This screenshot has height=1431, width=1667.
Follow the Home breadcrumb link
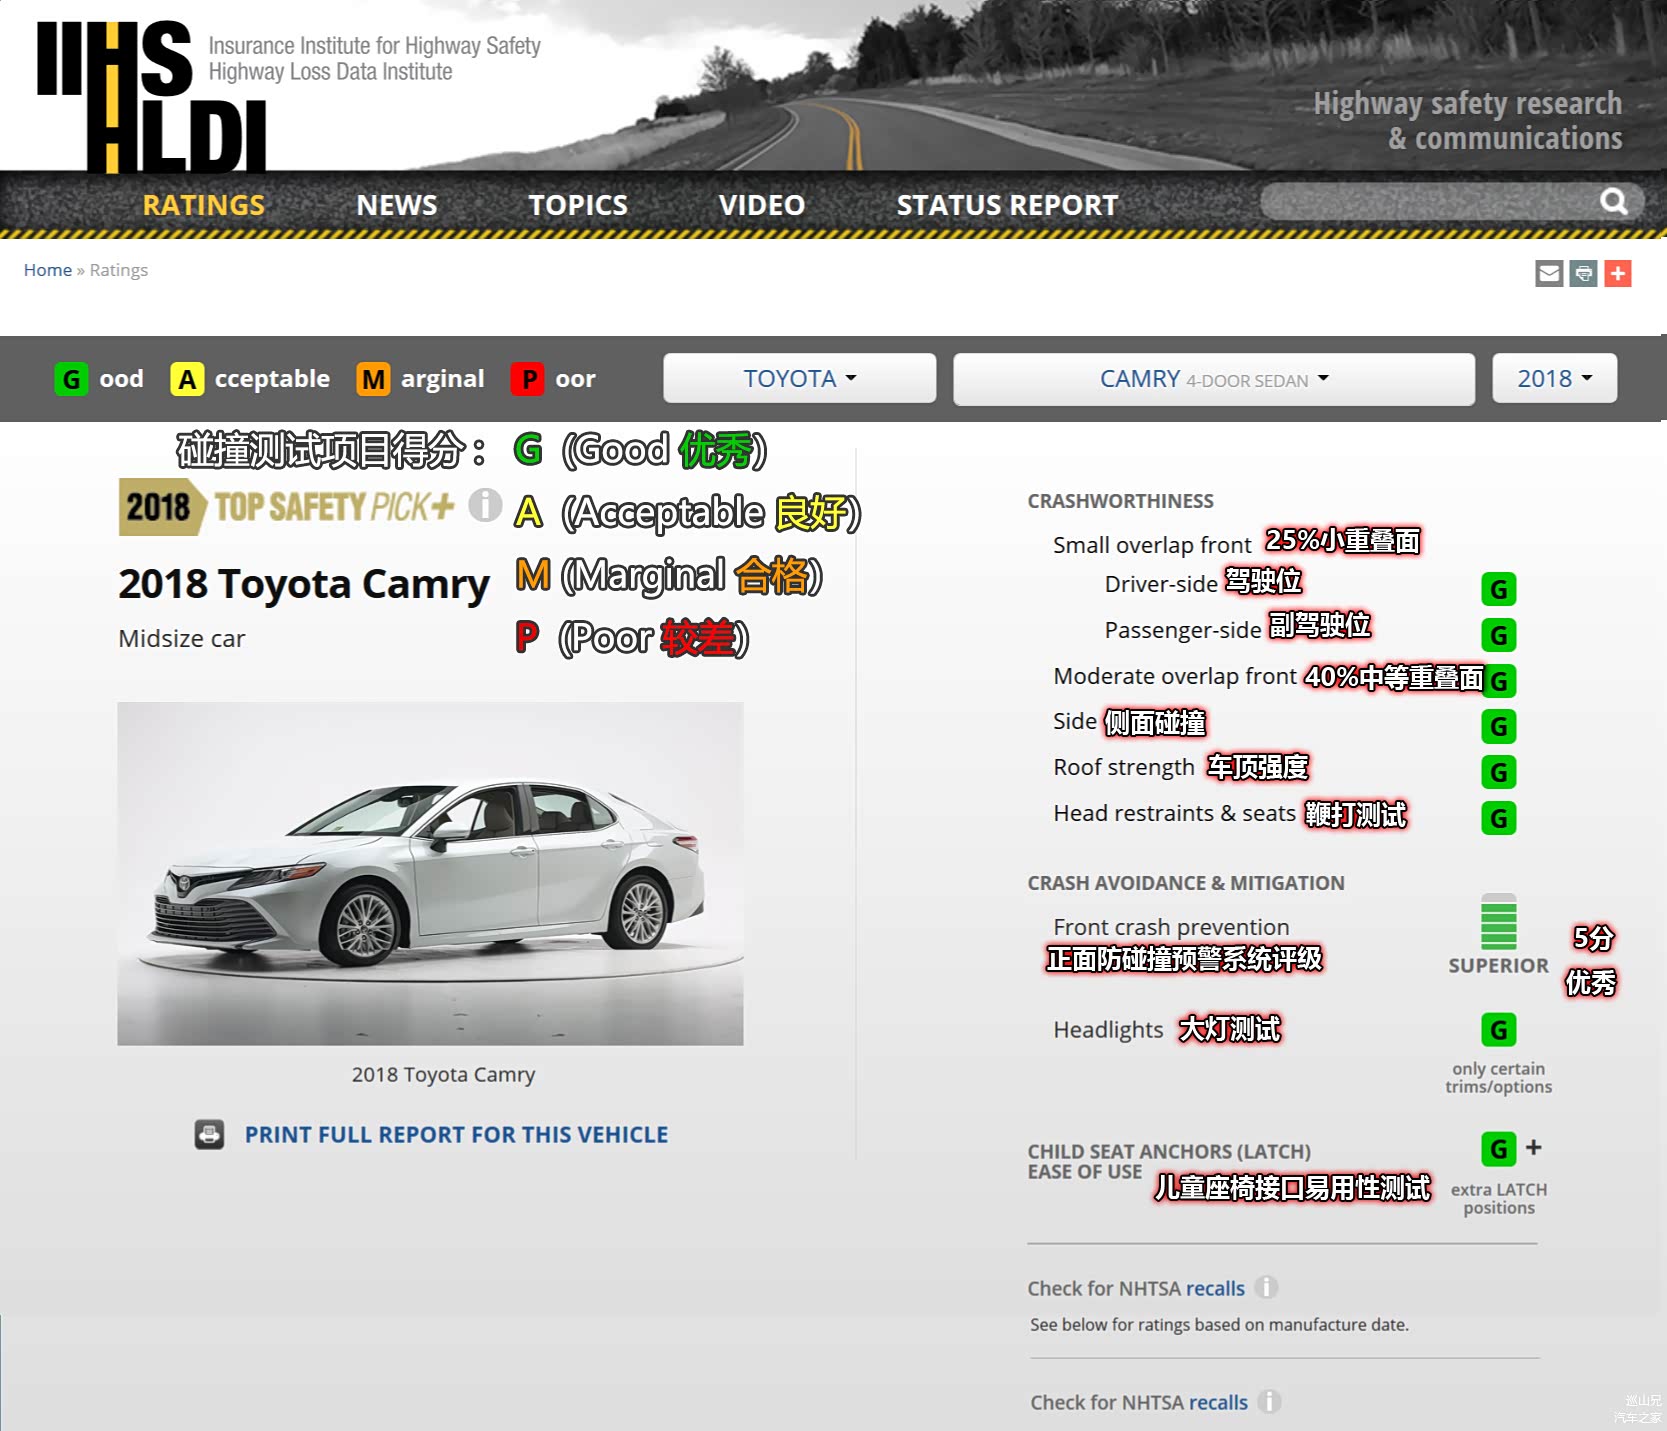[47, 270]
